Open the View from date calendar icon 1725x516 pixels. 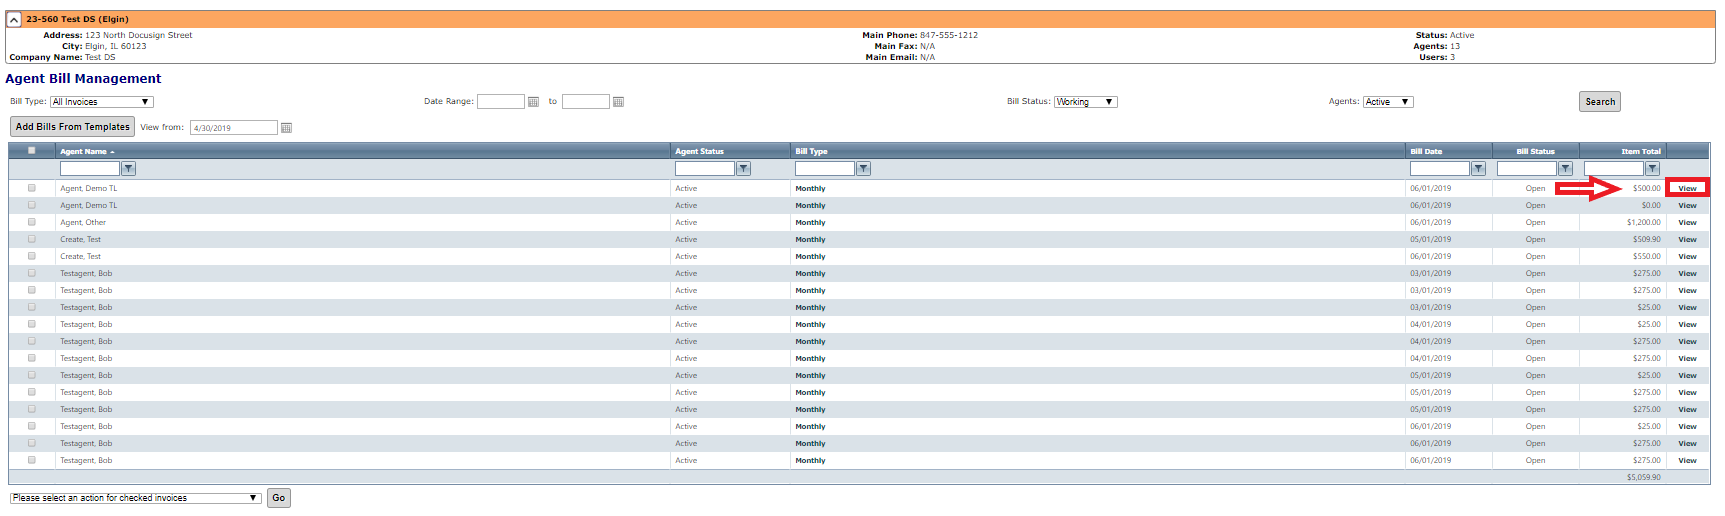(x=286, y=128)
